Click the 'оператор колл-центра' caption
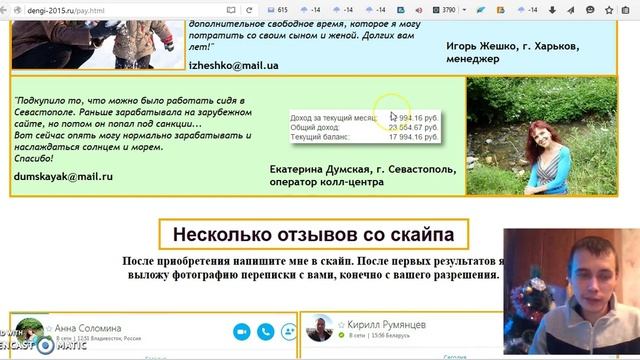640x360 pixels. 327,182
